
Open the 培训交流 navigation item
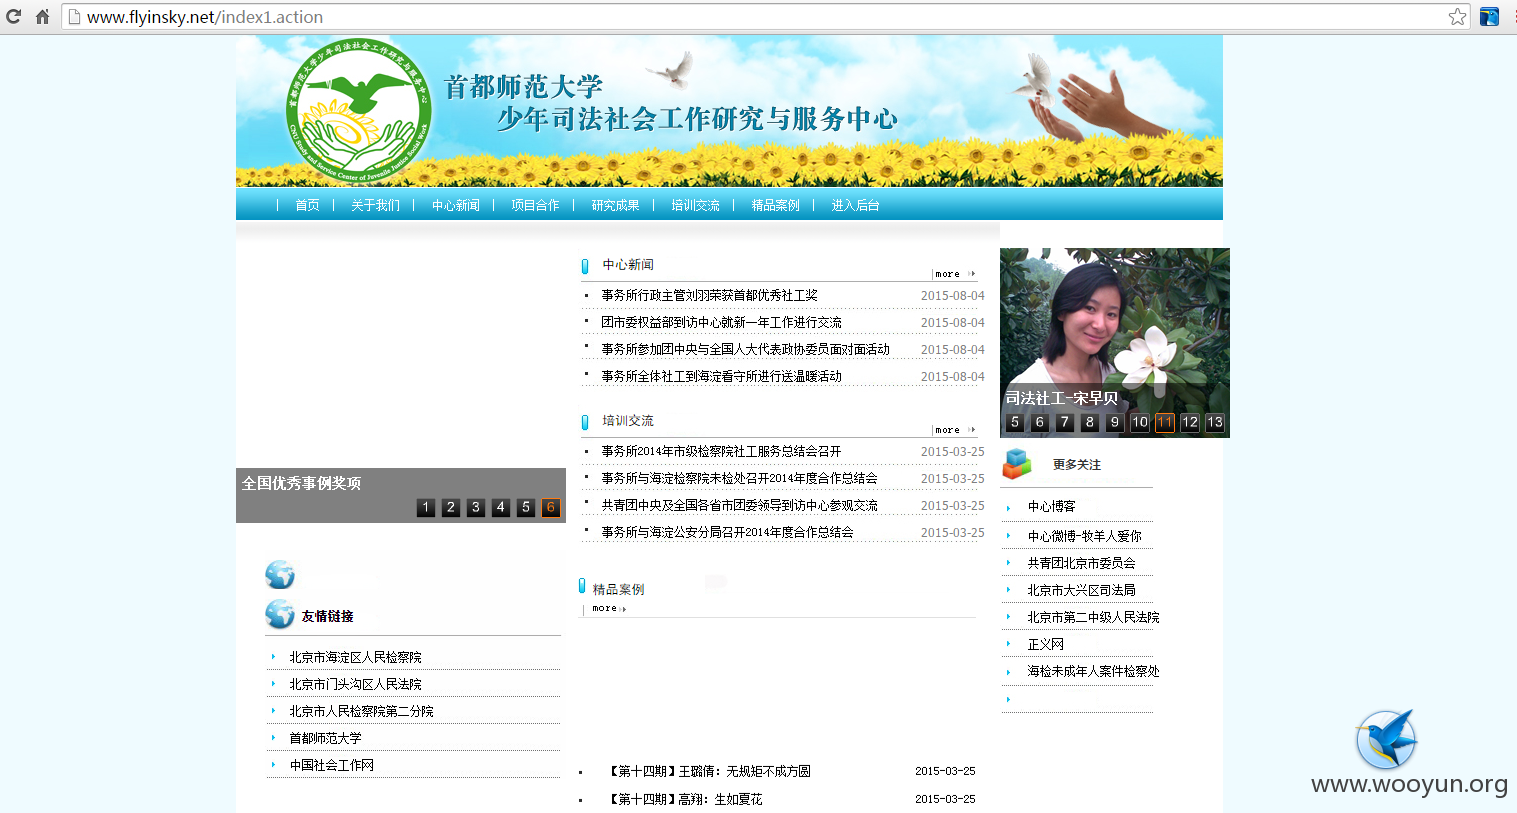tap(695, 205)
